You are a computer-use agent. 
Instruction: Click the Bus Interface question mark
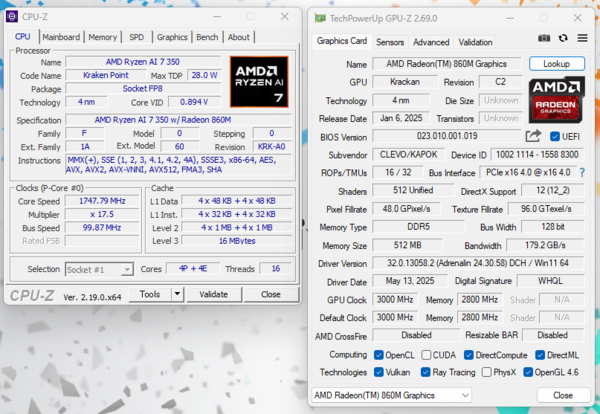[x=582, y=173]
